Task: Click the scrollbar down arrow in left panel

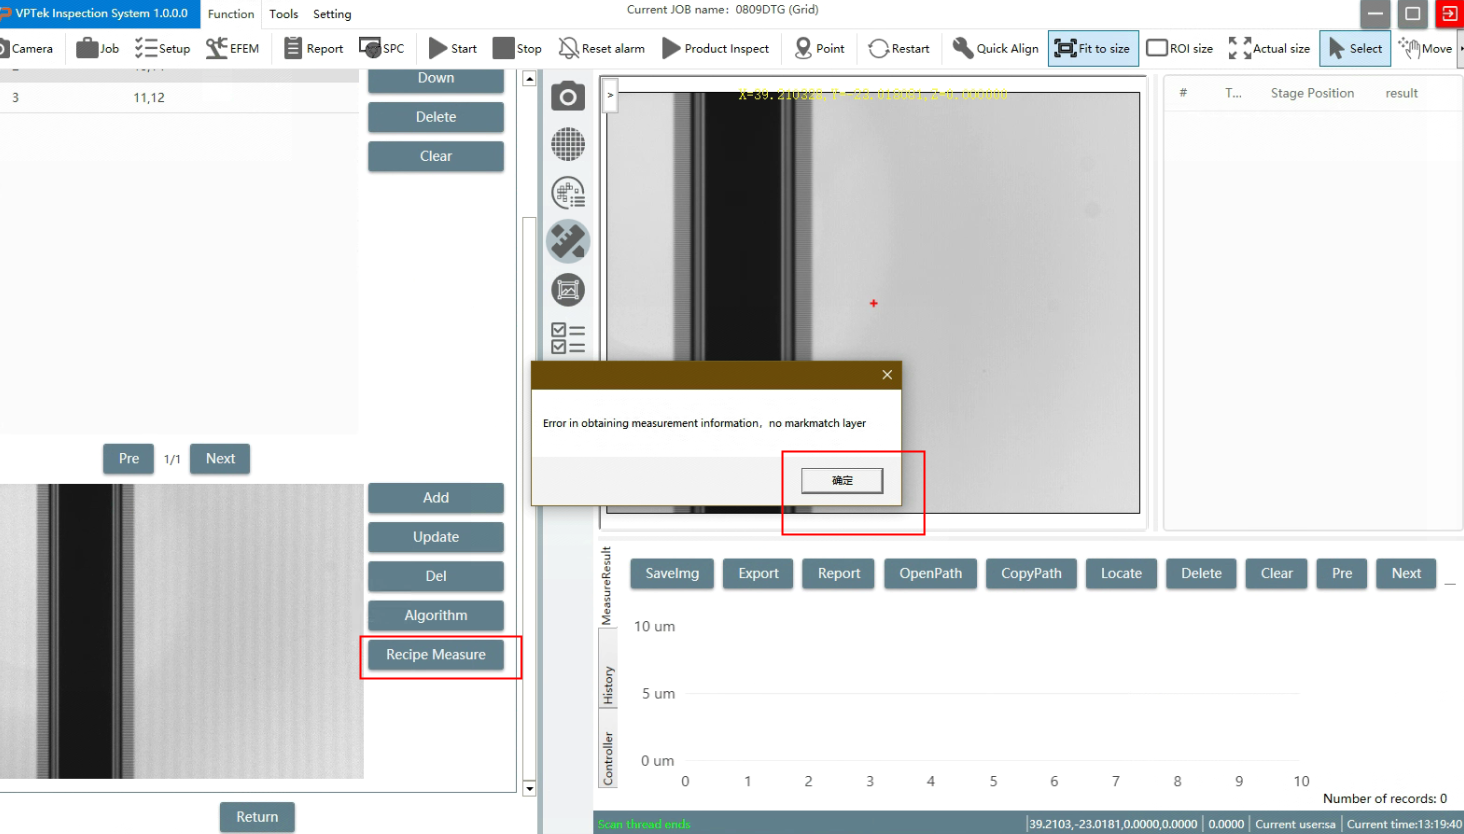Action: 529,788
